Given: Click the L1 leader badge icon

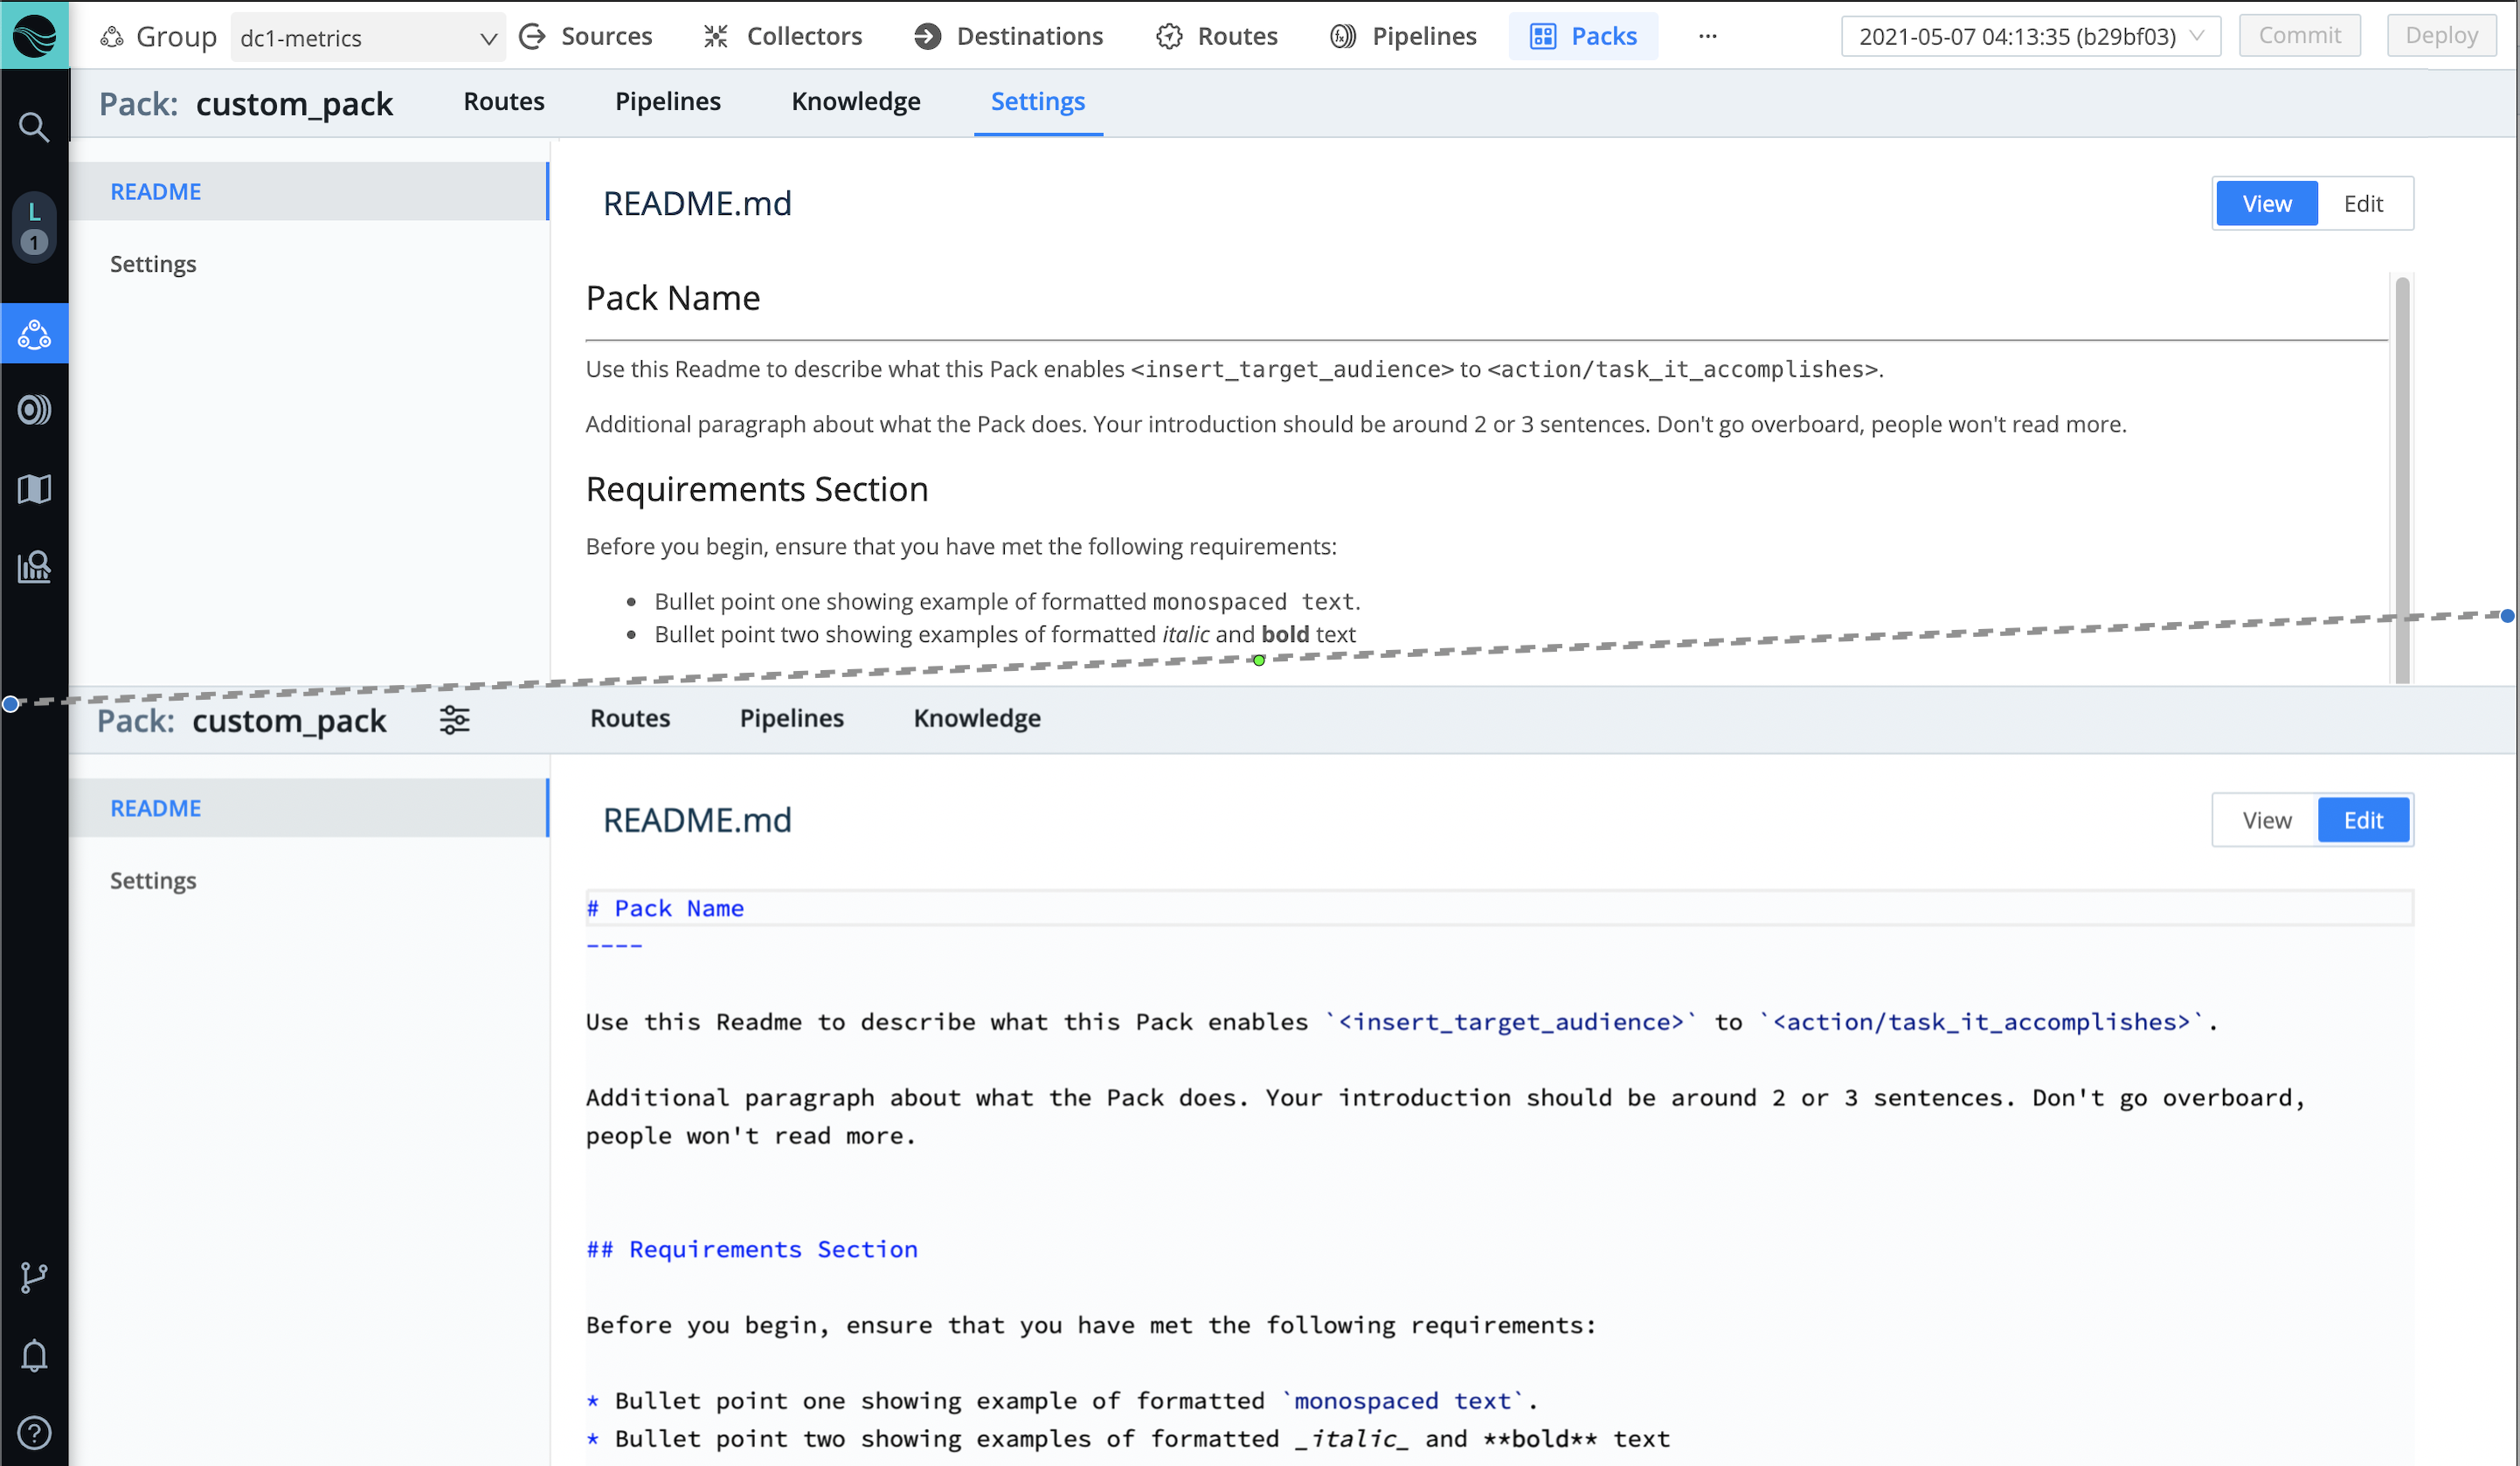Looking at the screenshot, I should (x=34, y=227).
